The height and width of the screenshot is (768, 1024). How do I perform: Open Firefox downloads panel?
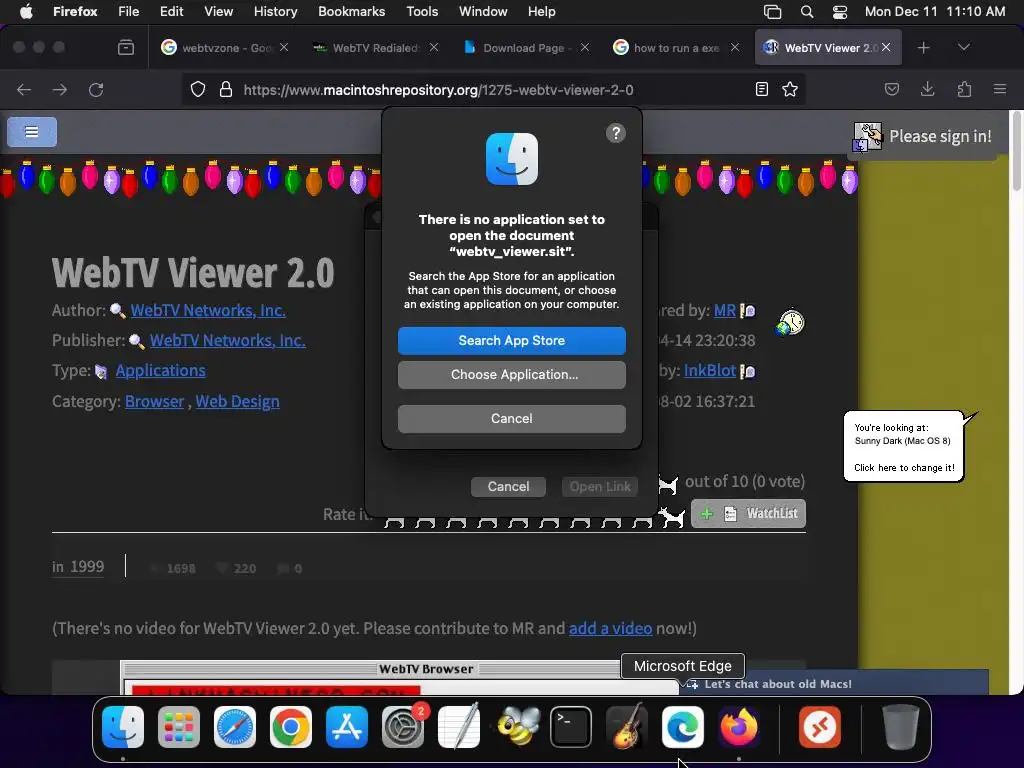point(927,89)
